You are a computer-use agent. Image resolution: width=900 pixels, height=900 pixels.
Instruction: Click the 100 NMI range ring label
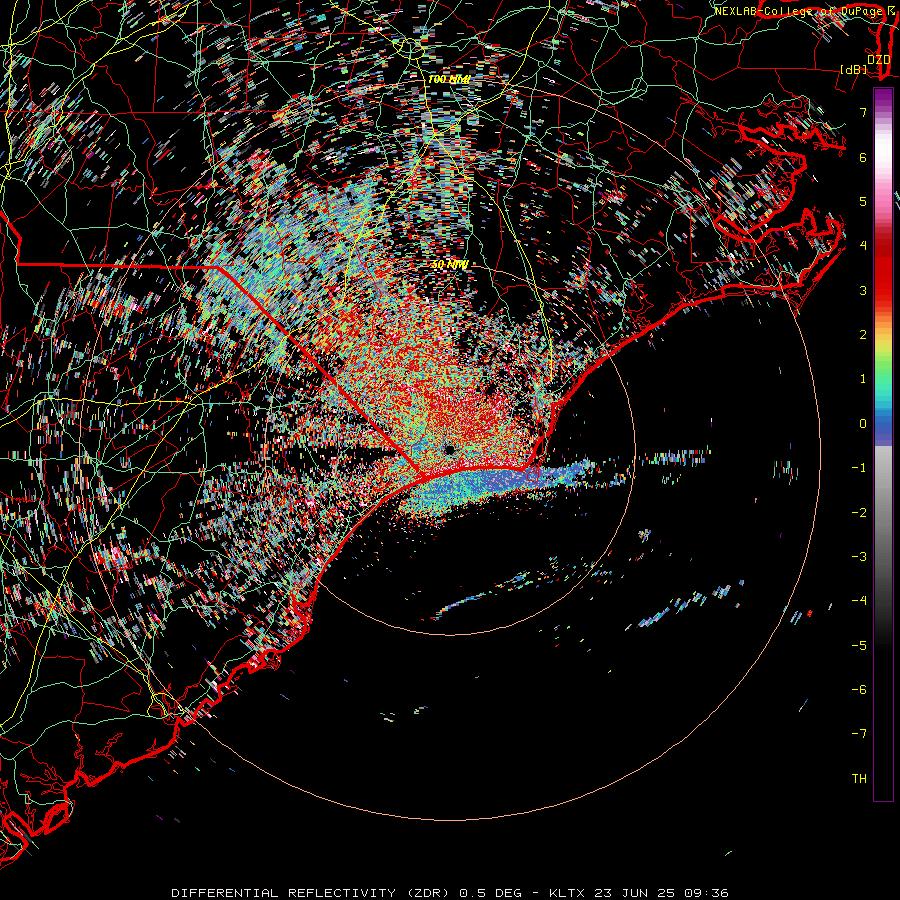[449, 79]
